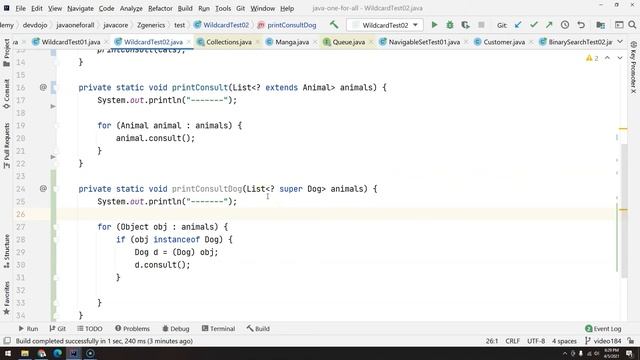The height and width of the screenshot is (360, 640).
Task: Switch to the NavigableSetTest01.java tab
Action: pyautogui.click(x=424, y=42)
